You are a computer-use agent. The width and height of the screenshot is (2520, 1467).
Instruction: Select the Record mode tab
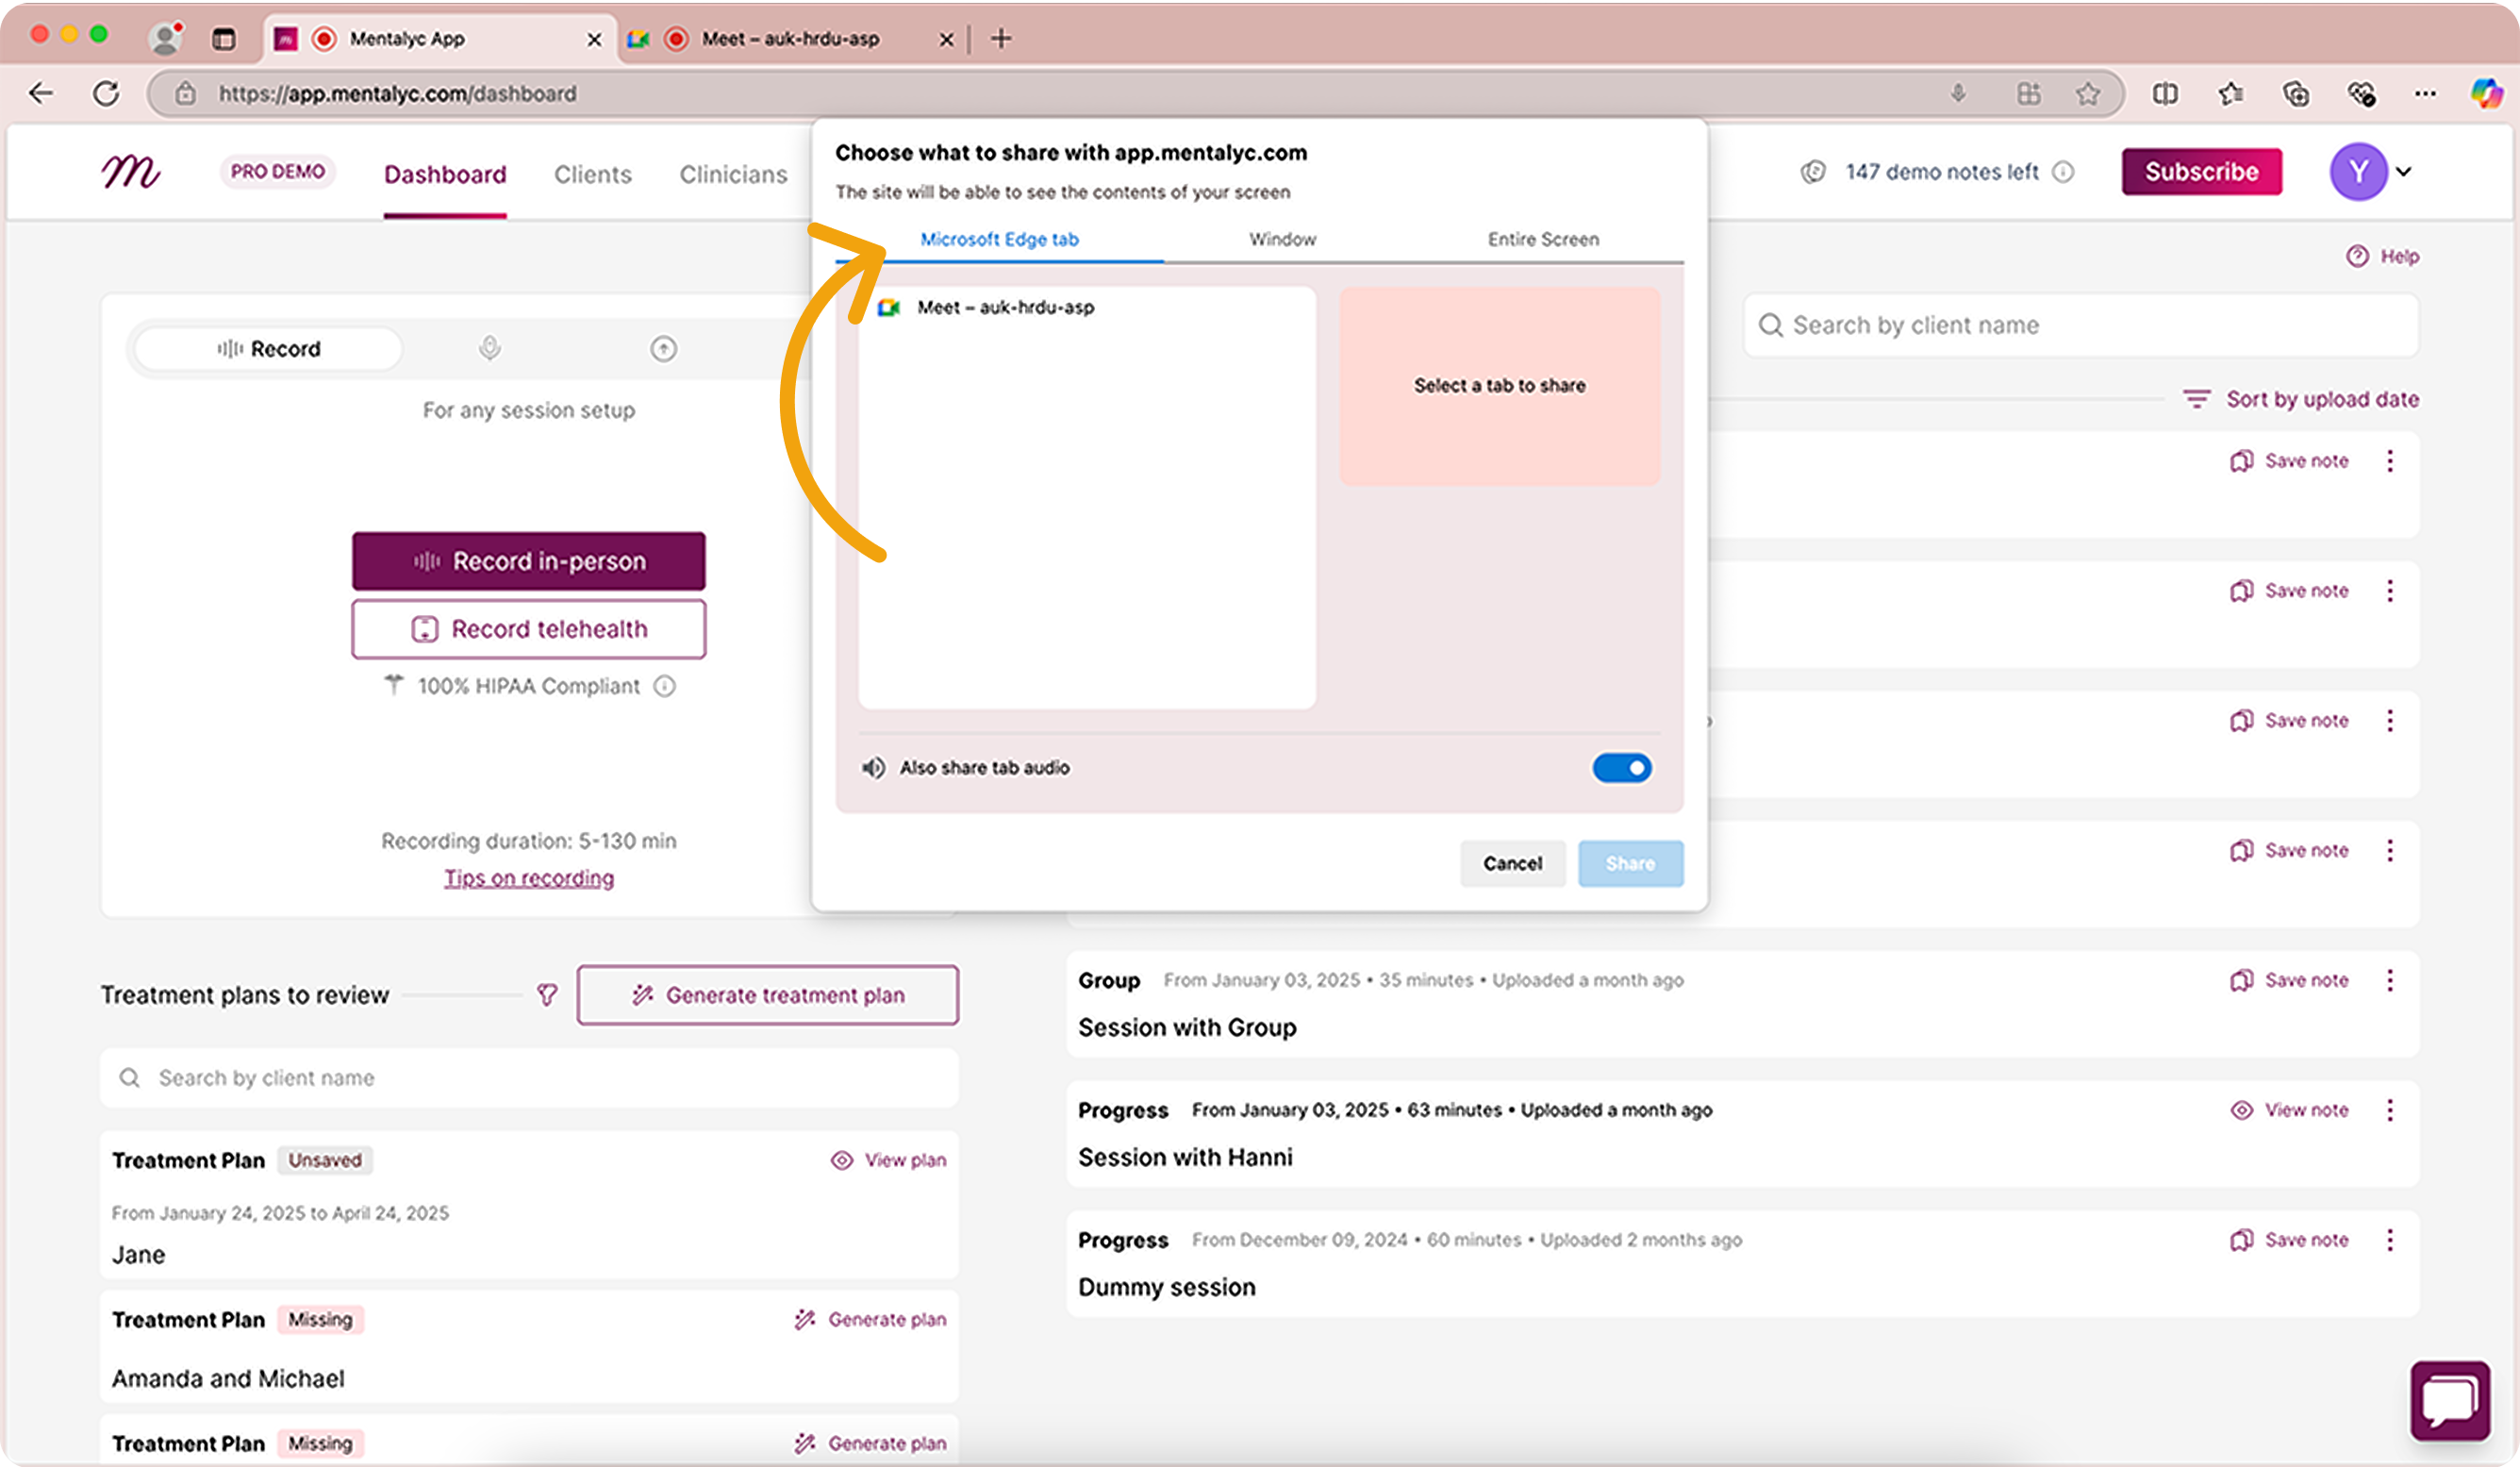(268, 349)
